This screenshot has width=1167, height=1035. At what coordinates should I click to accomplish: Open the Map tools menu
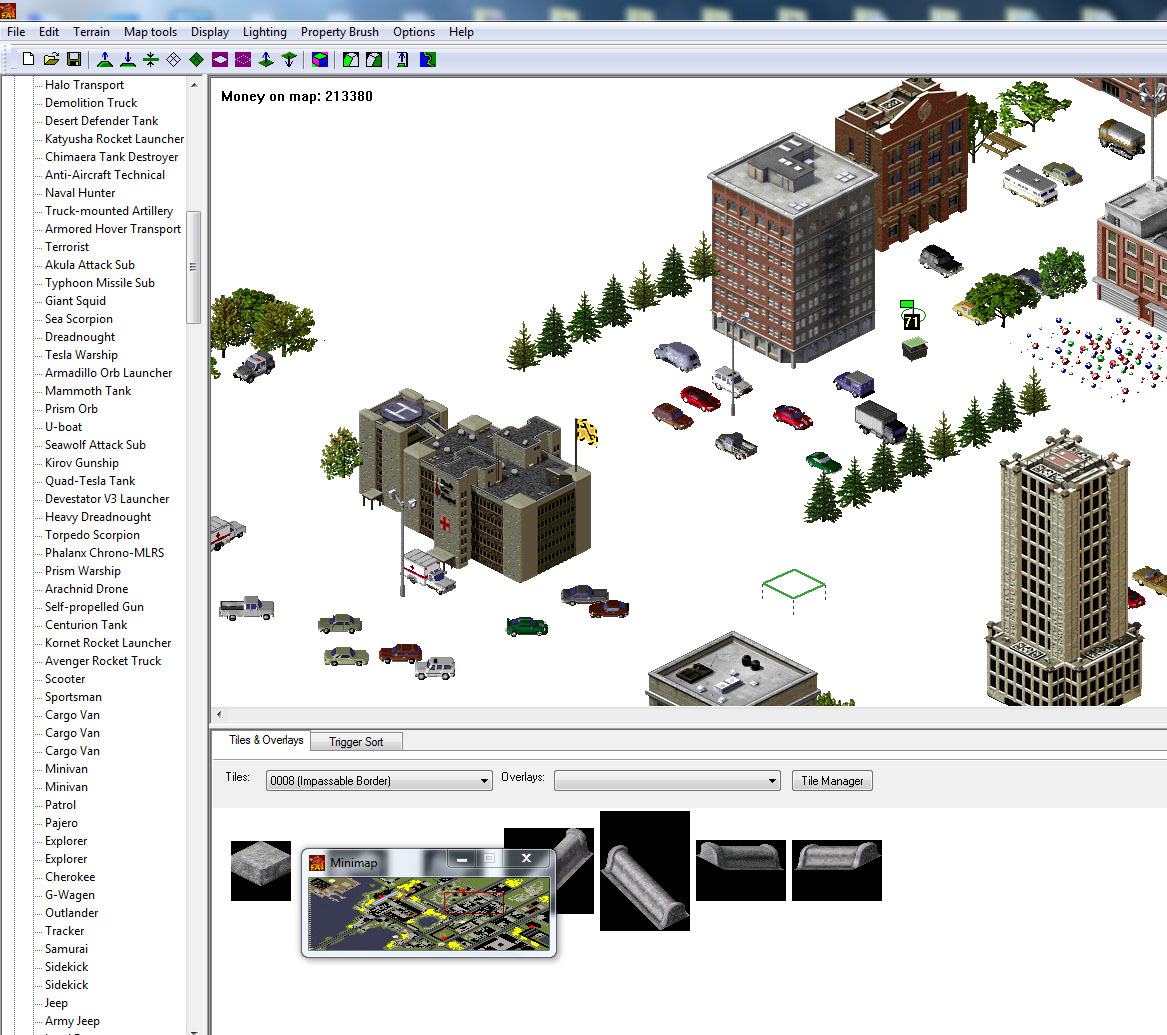(x=150, y=32)
